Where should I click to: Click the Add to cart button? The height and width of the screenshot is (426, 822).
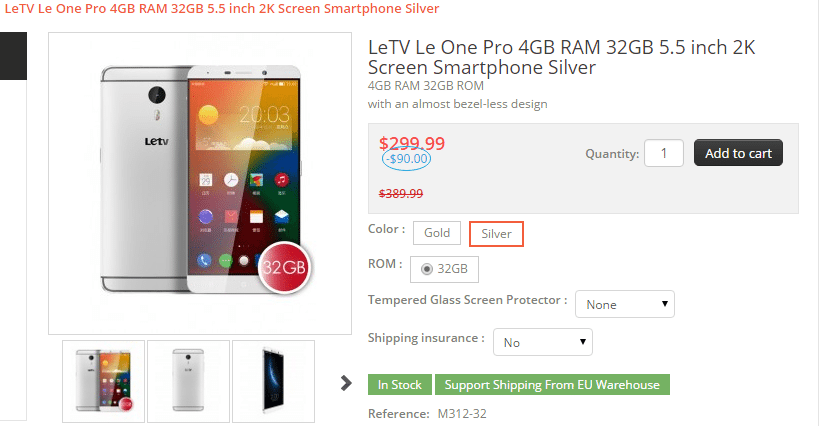(738, 153)
